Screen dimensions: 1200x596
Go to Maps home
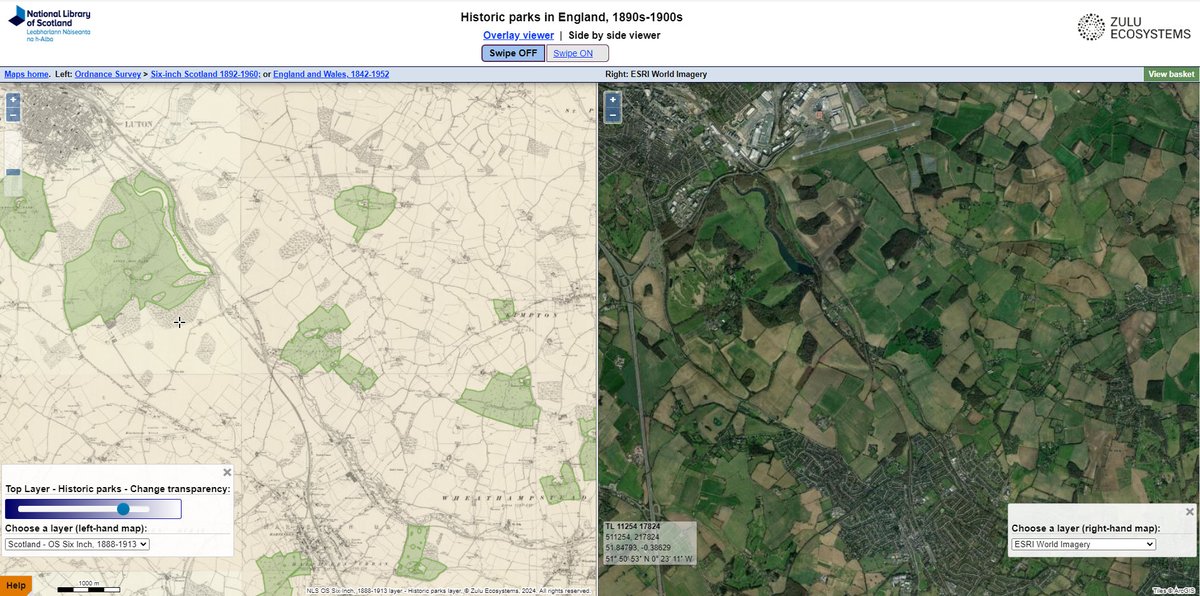pyautogui.click(x=25, y=73)
